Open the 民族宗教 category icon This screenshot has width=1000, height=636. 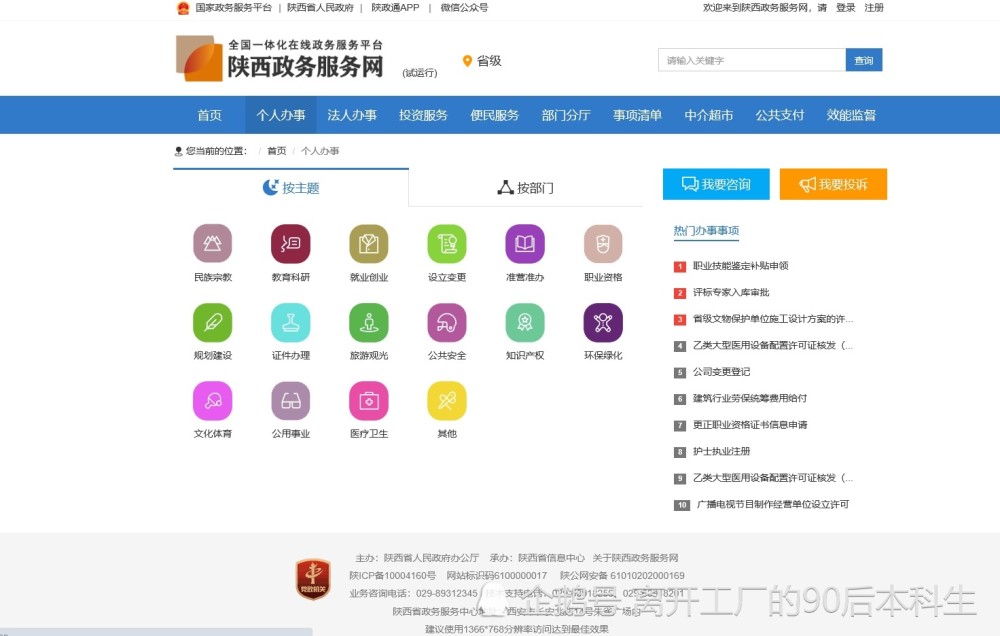point(212,243)
